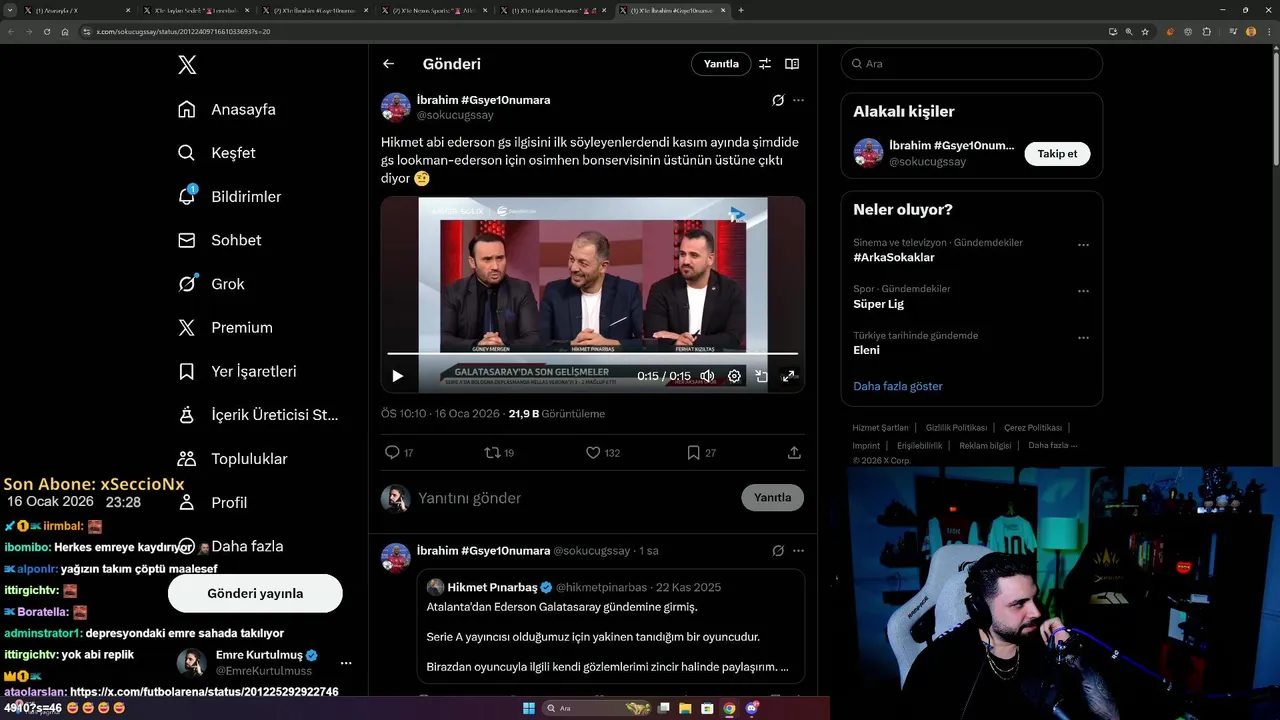Image resolution: width=1280 pixels, height=720 pixels.
Task: Reload the page in the browser
Action: (x=47, y=32)
